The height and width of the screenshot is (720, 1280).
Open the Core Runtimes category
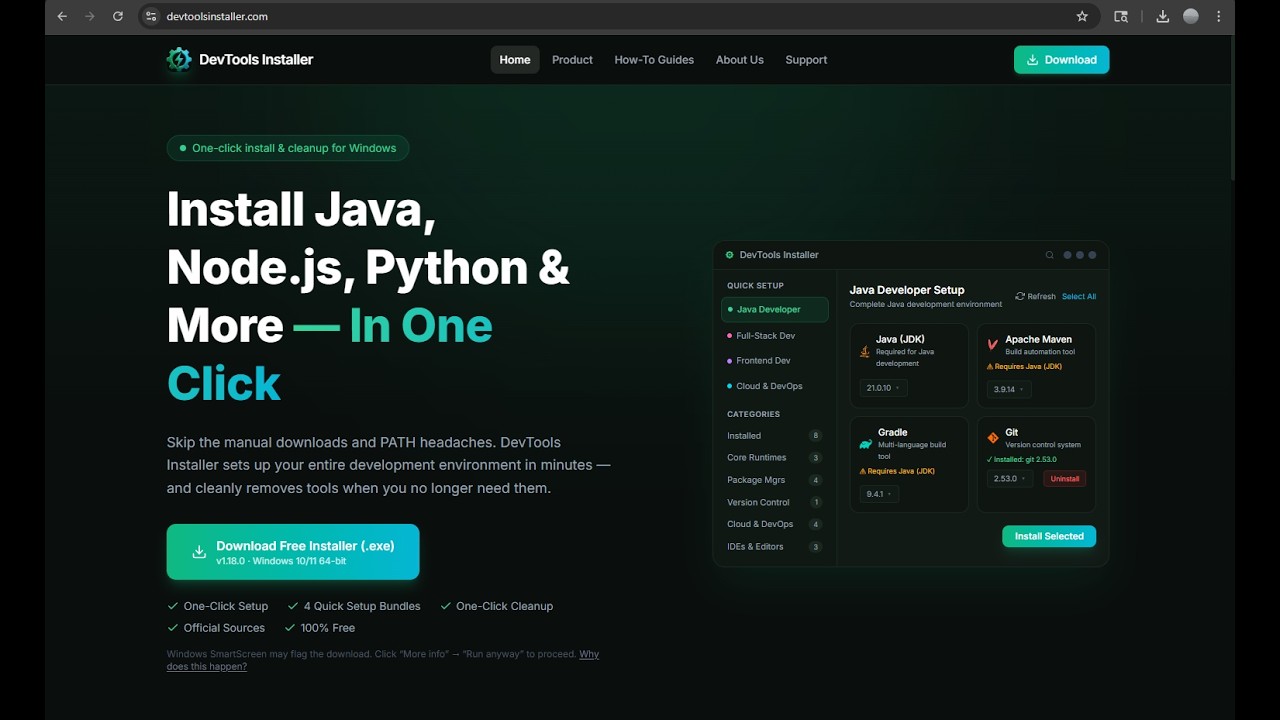775,458
